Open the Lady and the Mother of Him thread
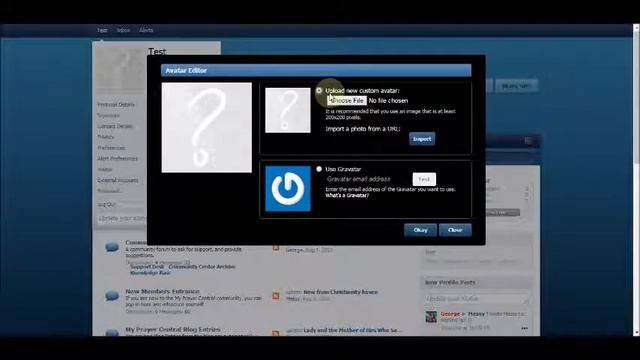 coord(352,330)
